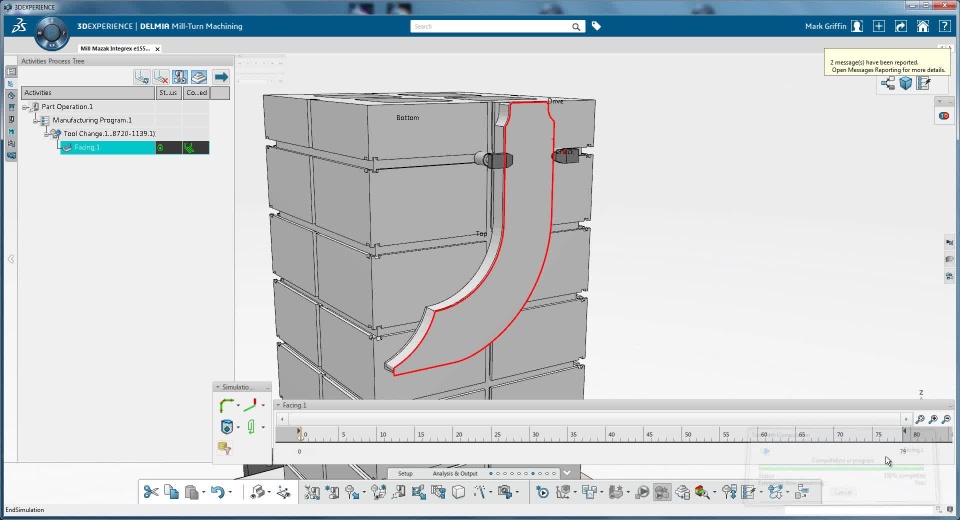Close the Mill Mazak Integrex tab
The width and height of the screenshot is (960, 520).
pos(157,48)
